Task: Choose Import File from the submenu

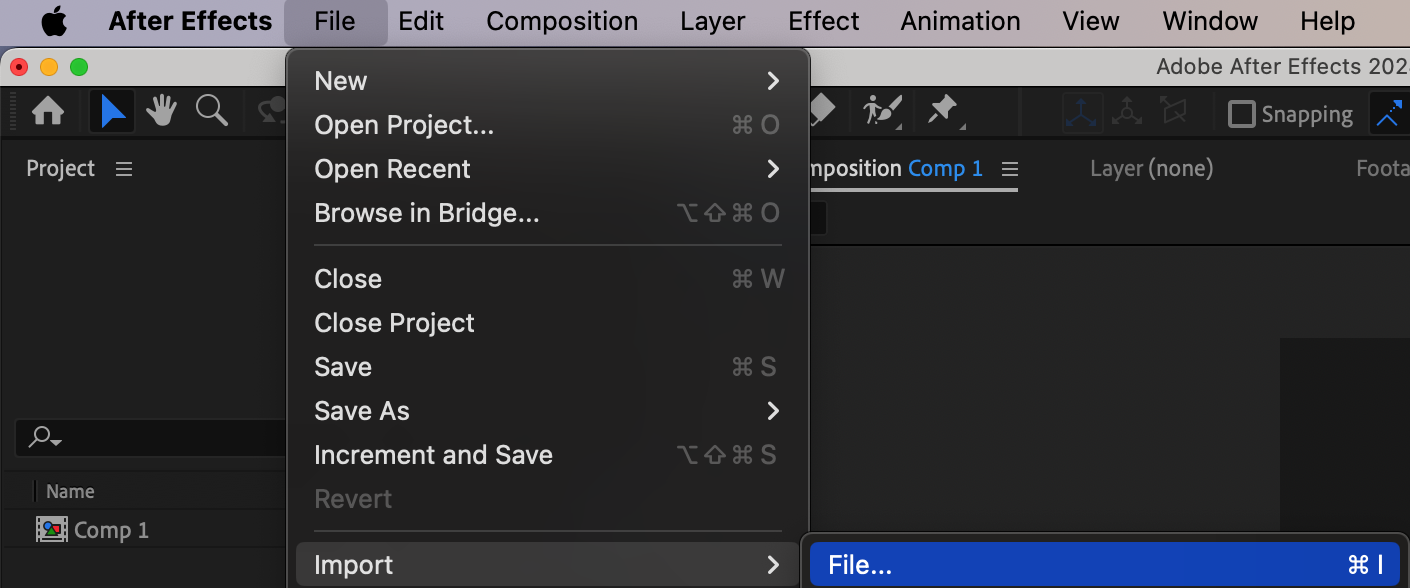Action: pyautogui.click(x=1104, y=565)
